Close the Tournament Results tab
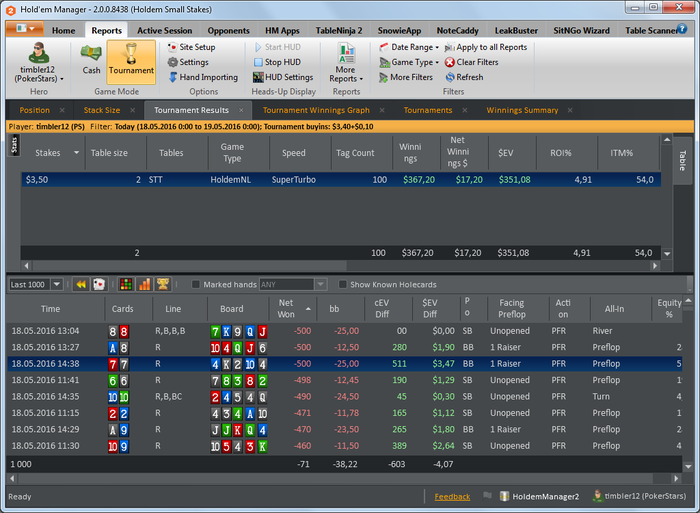Image resolution: width=700 pixels, height=513 pixels. point(241,110)
